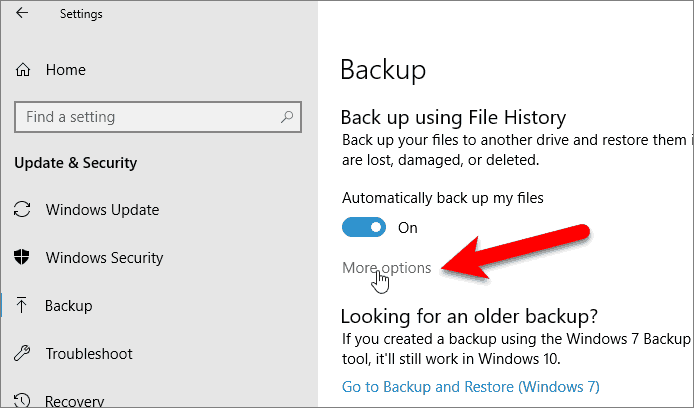This screenshot has width=694, height=408.
Task: Click the Home house icon
Action: pyautogui.click(x=22, y=70)
